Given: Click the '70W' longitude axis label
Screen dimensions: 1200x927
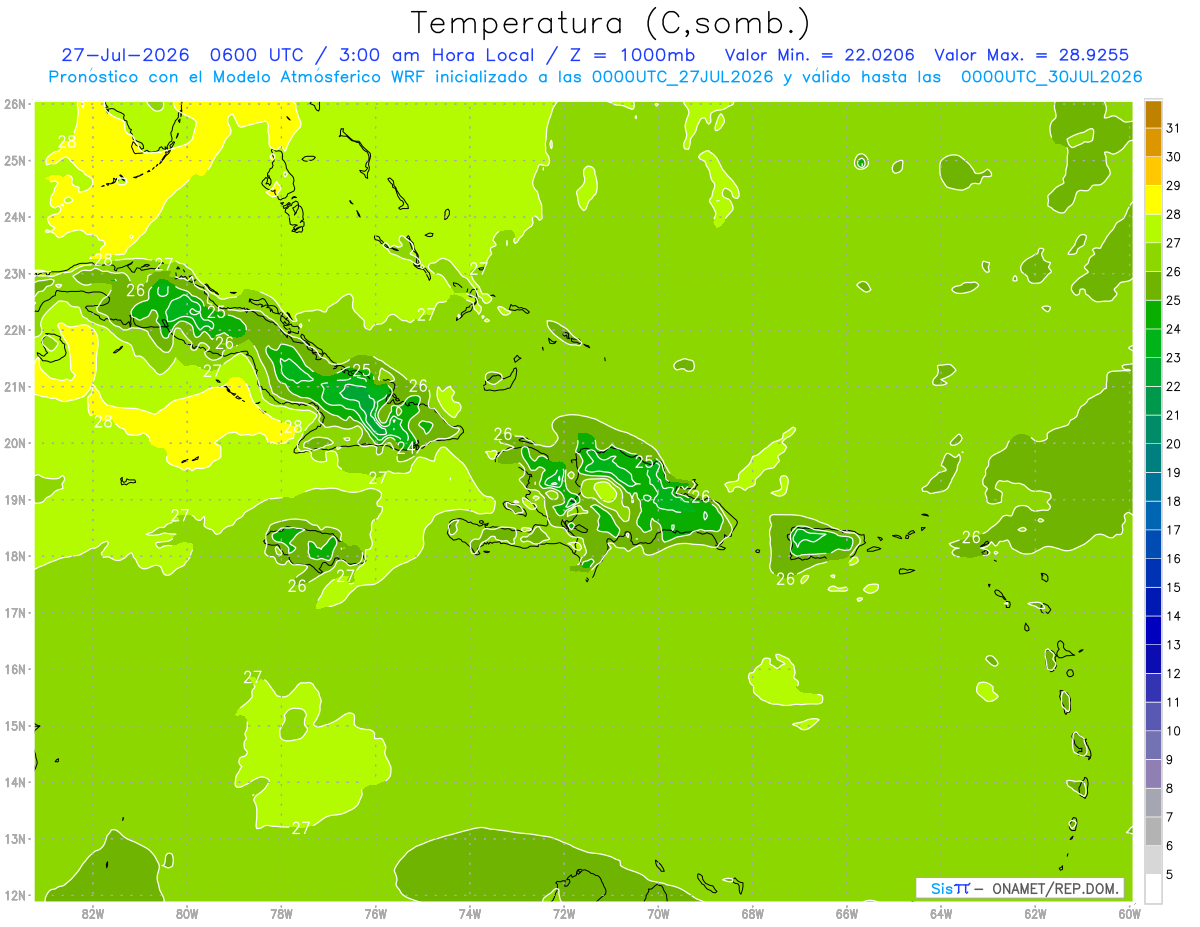Looking at the screenshot, I should pos(658,913).
